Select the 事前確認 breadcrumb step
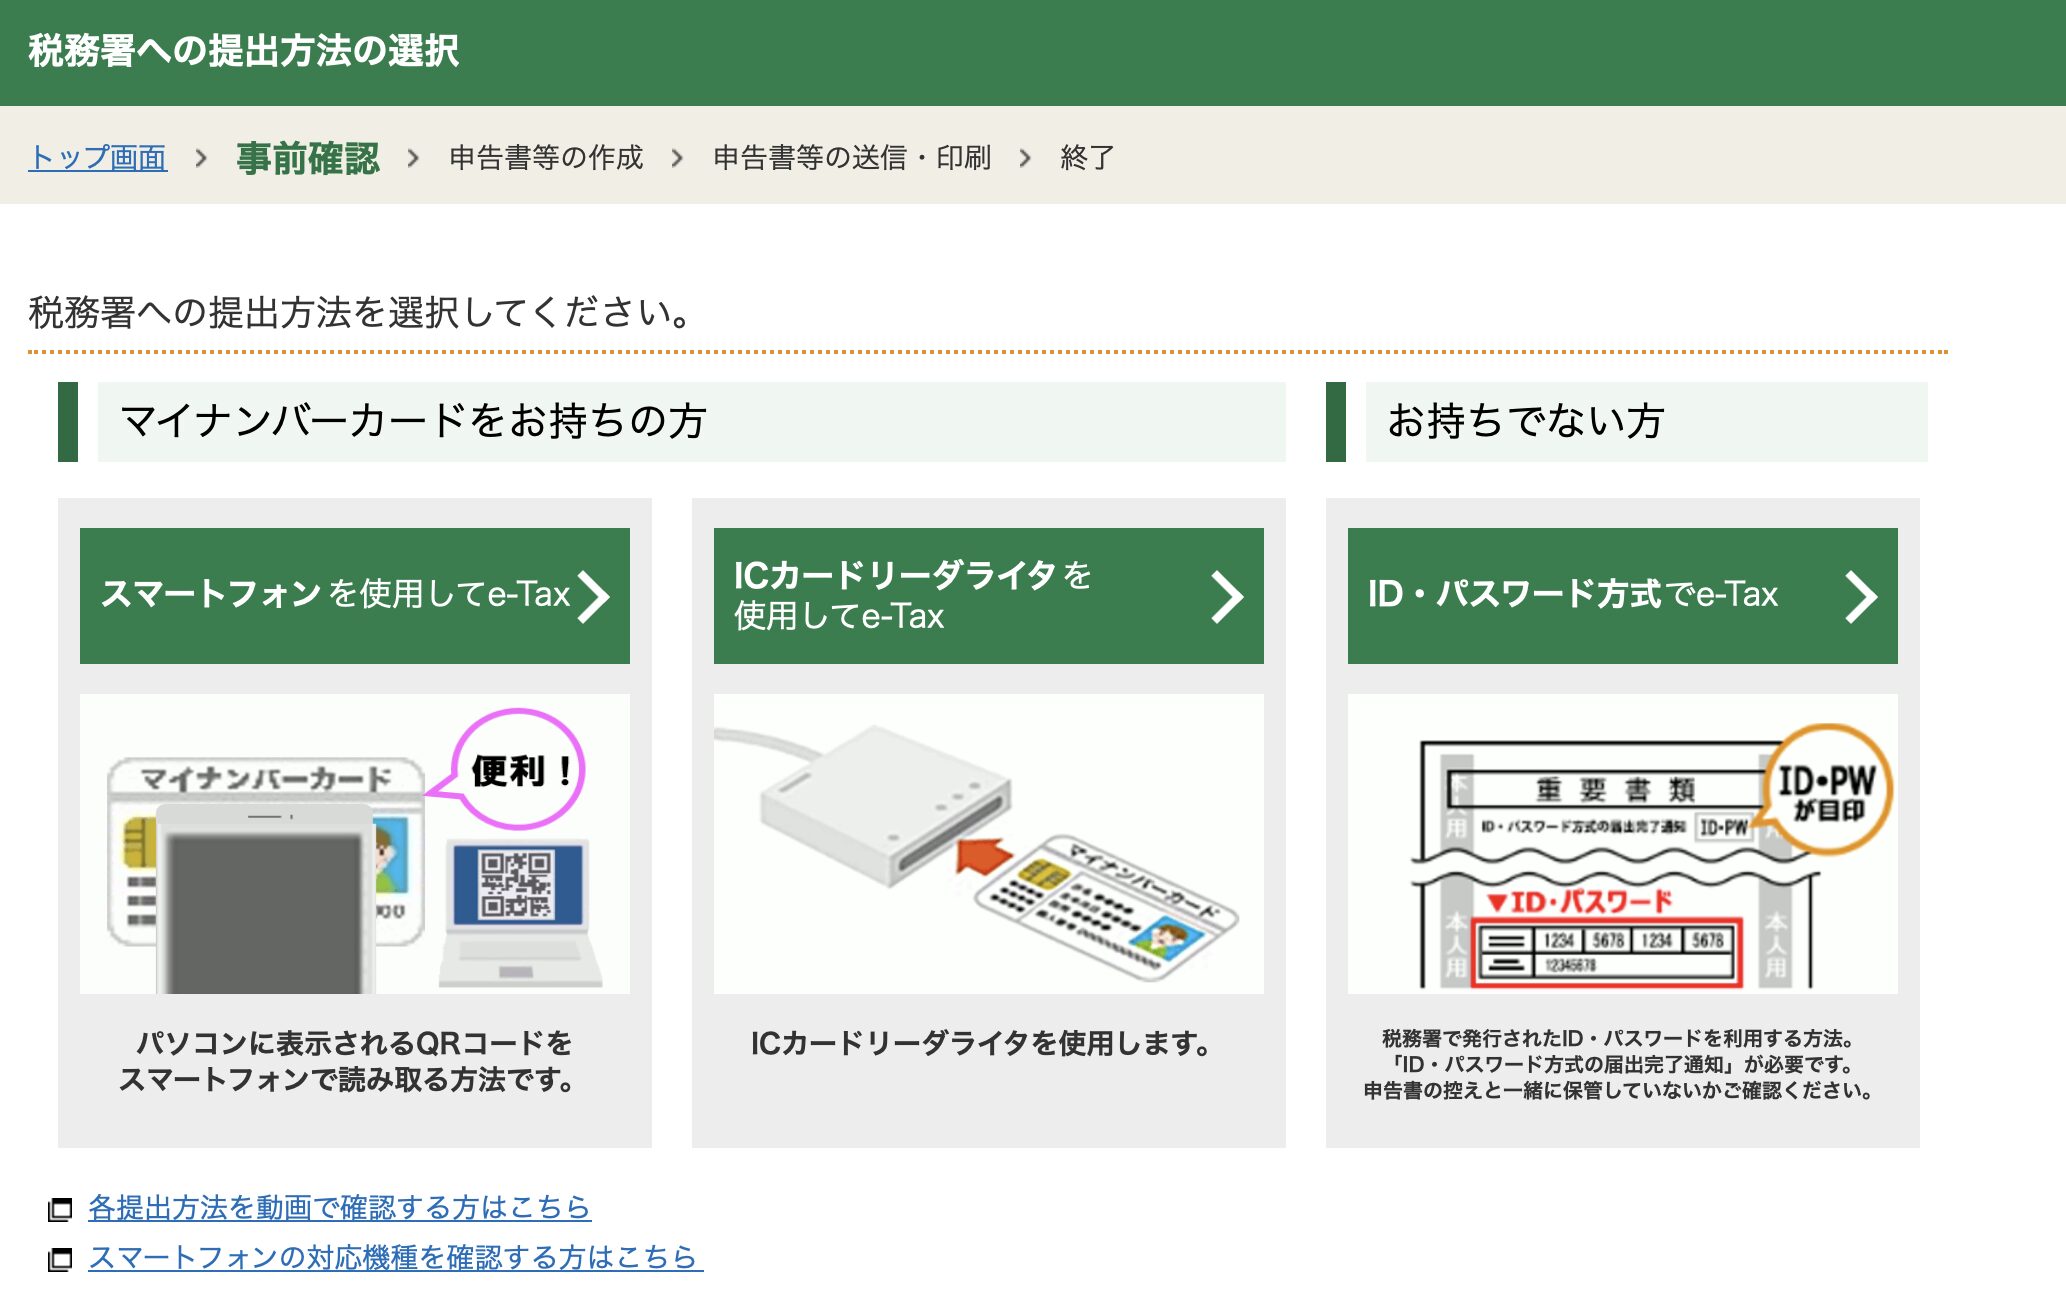This screenshot has height=1310, width=2066. tap(308, 158)
